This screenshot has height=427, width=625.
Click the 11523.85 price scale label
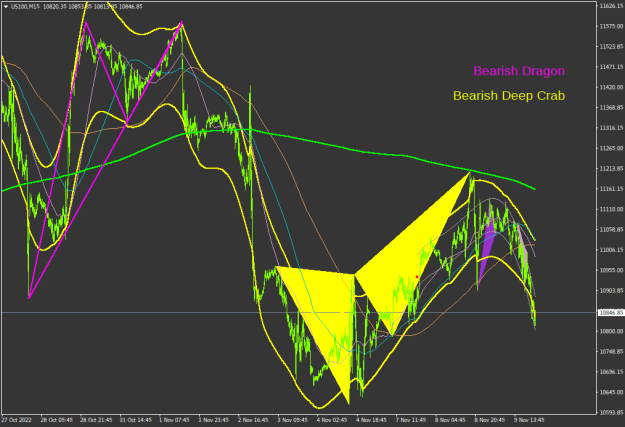click(x=611, y=47)
